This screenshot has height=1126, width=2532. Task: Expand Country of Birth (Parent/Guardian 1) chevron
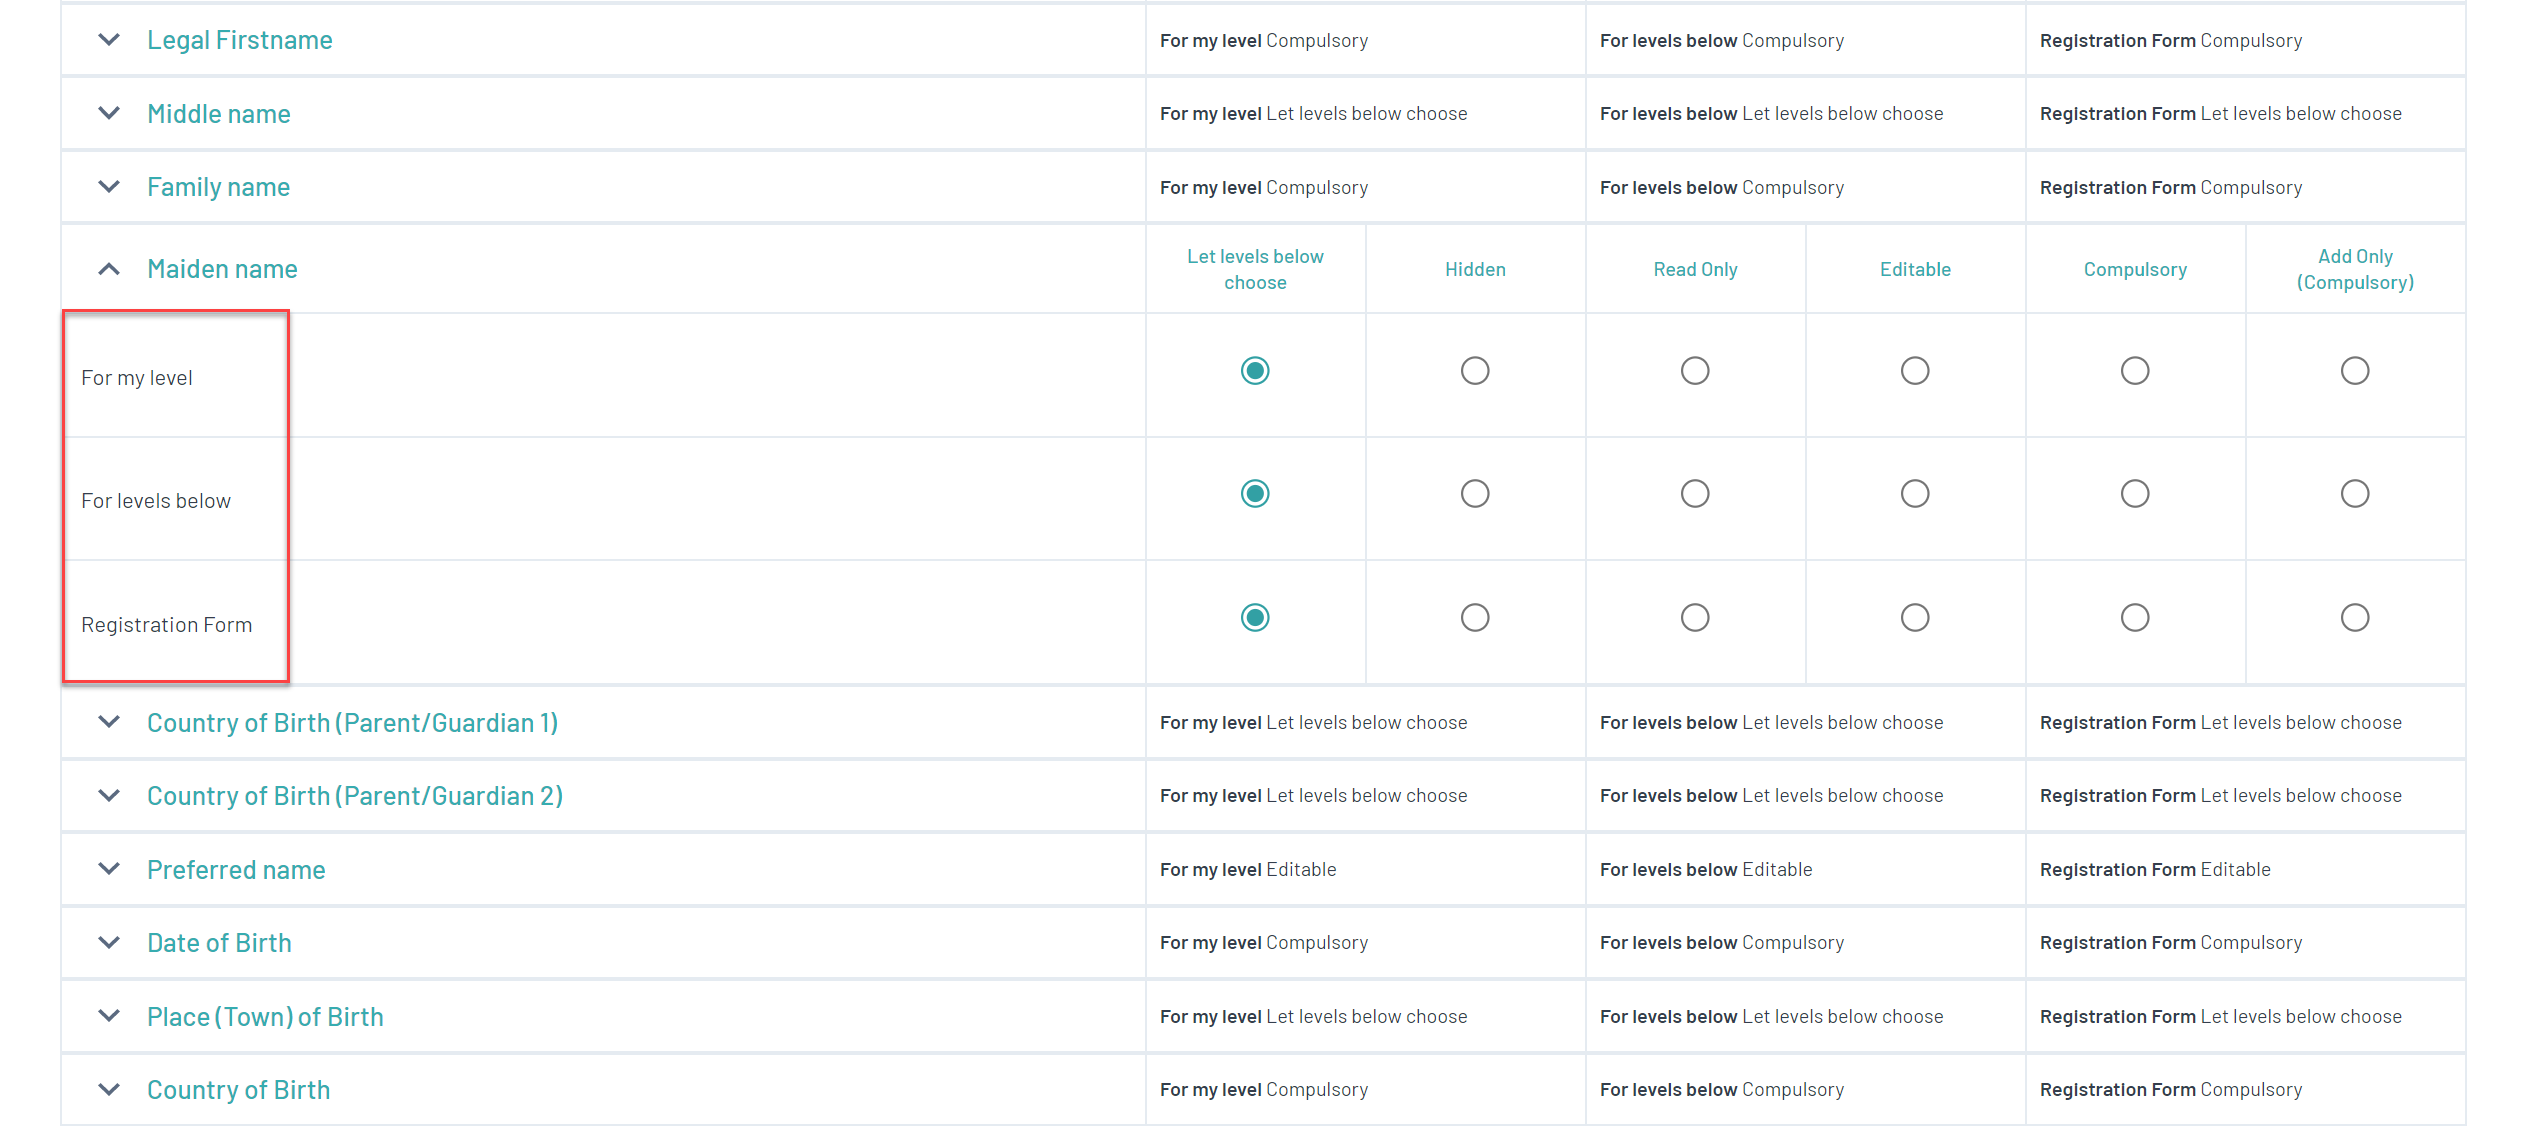109,722
